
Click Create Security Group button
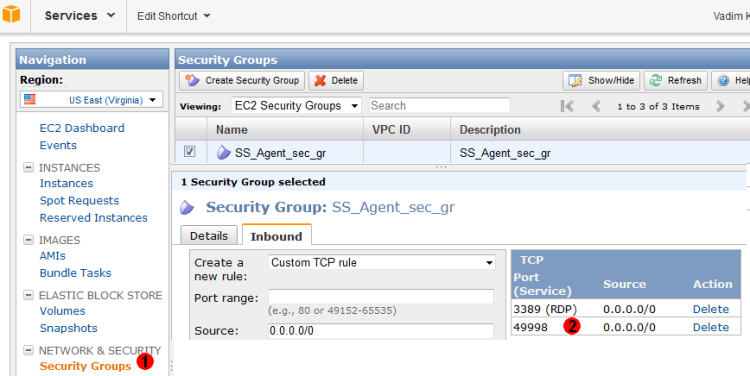pyautogui.click(x=242, y=80)
